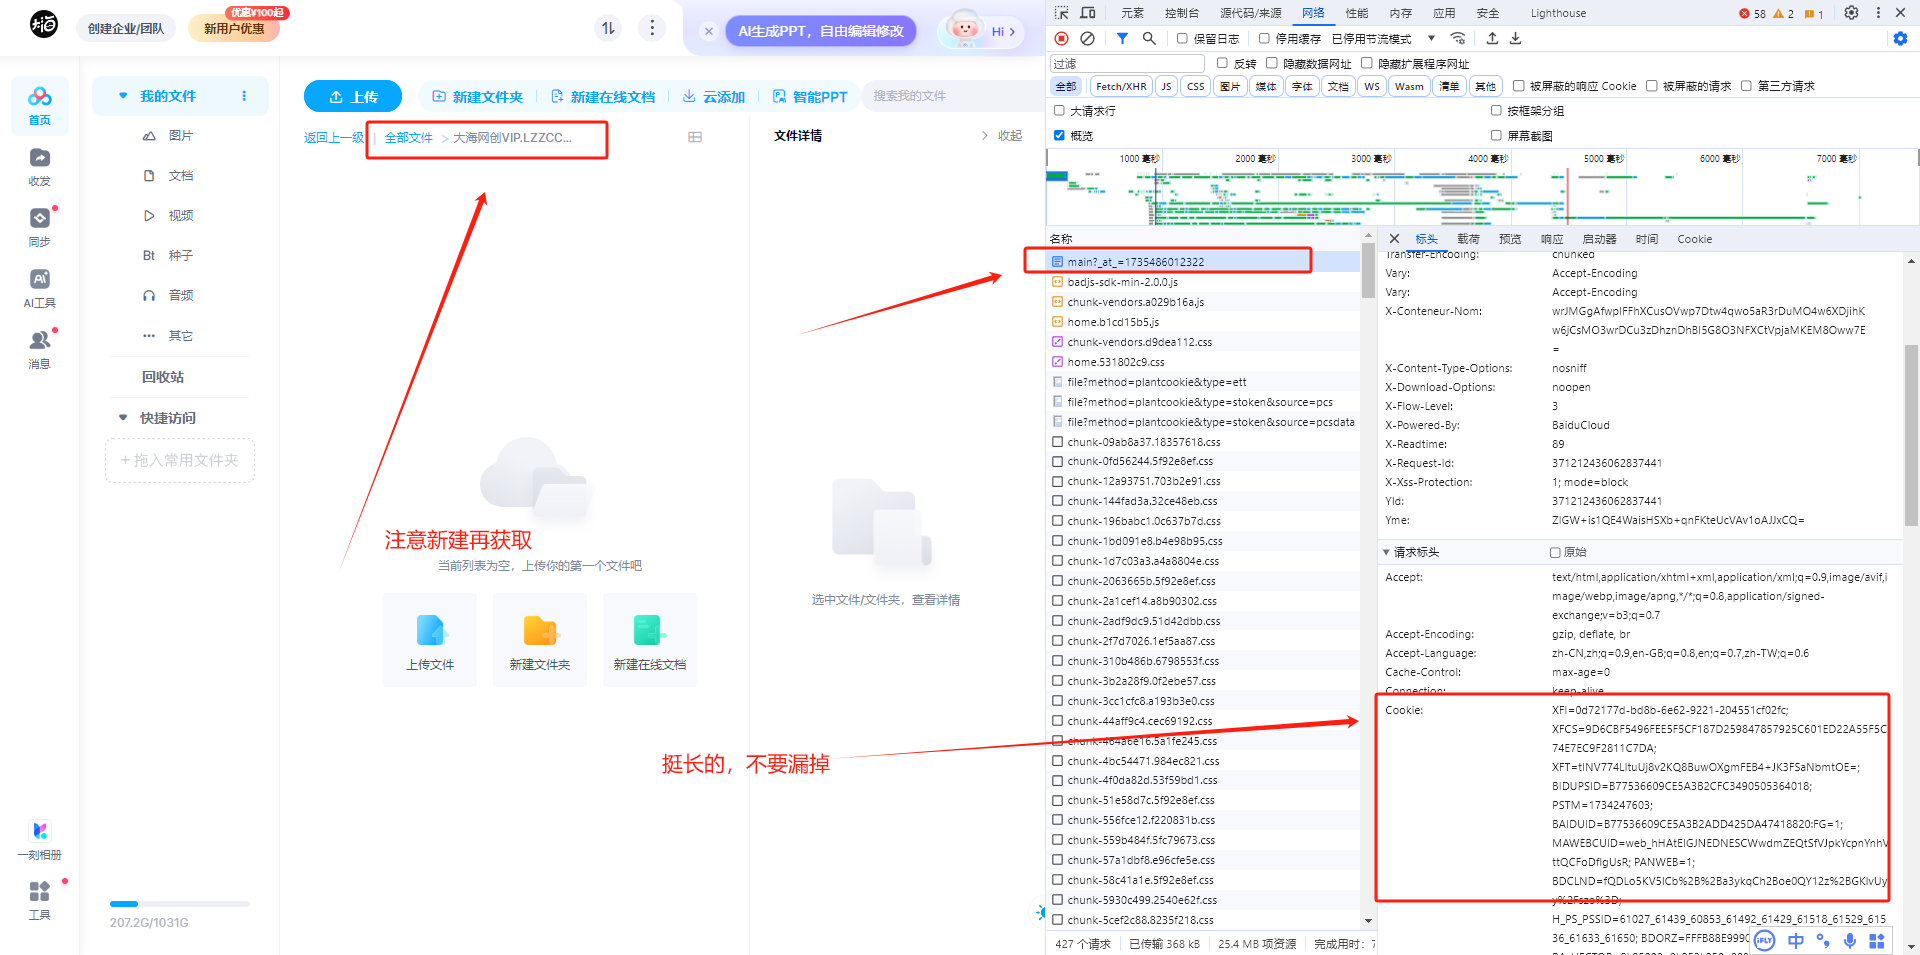Collapse the file details panel via 收起
The width and height of the screenshot is (1920, 955).
(1001, 136)
